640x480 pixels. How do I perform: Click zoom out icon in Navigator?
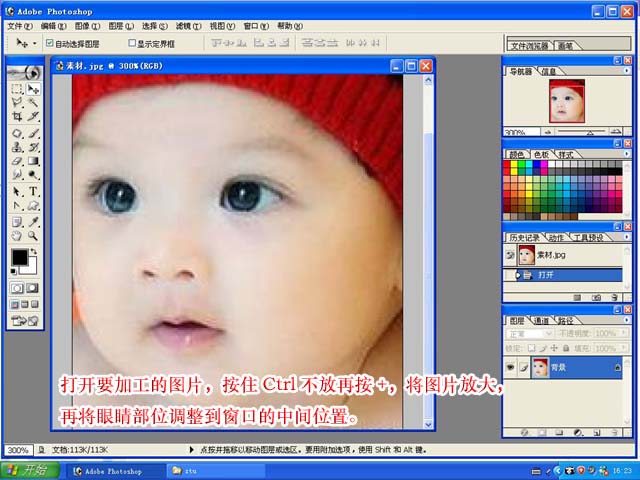click(548, 132)
